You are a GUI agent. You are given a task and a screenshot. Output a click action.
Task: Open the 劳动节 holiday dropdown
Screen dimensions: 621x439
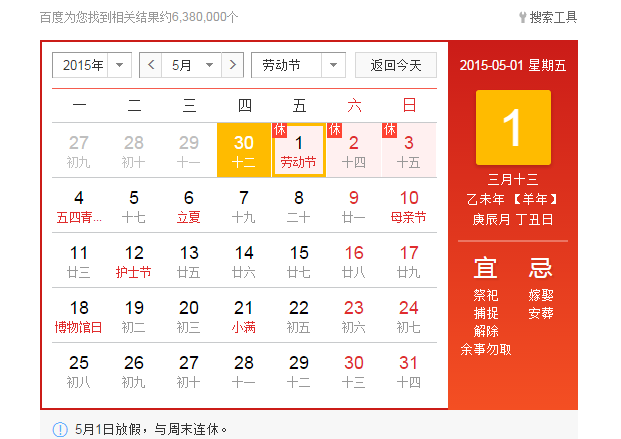[299, 65]
